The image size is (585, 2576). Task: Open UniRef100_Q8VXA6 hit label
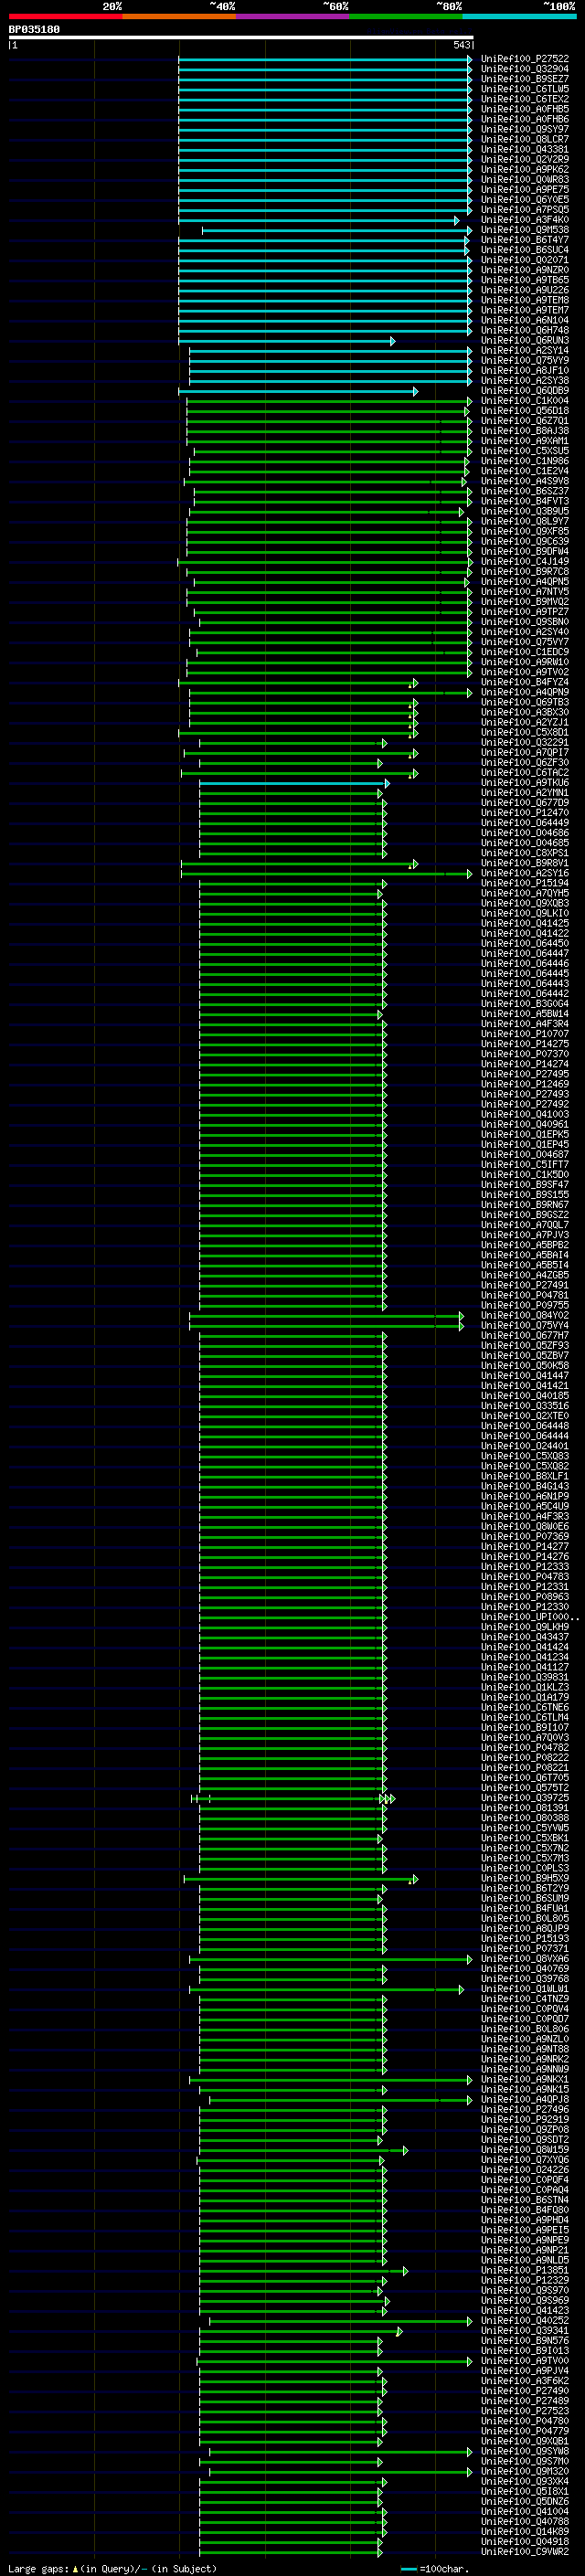(x=525, y=1960)
